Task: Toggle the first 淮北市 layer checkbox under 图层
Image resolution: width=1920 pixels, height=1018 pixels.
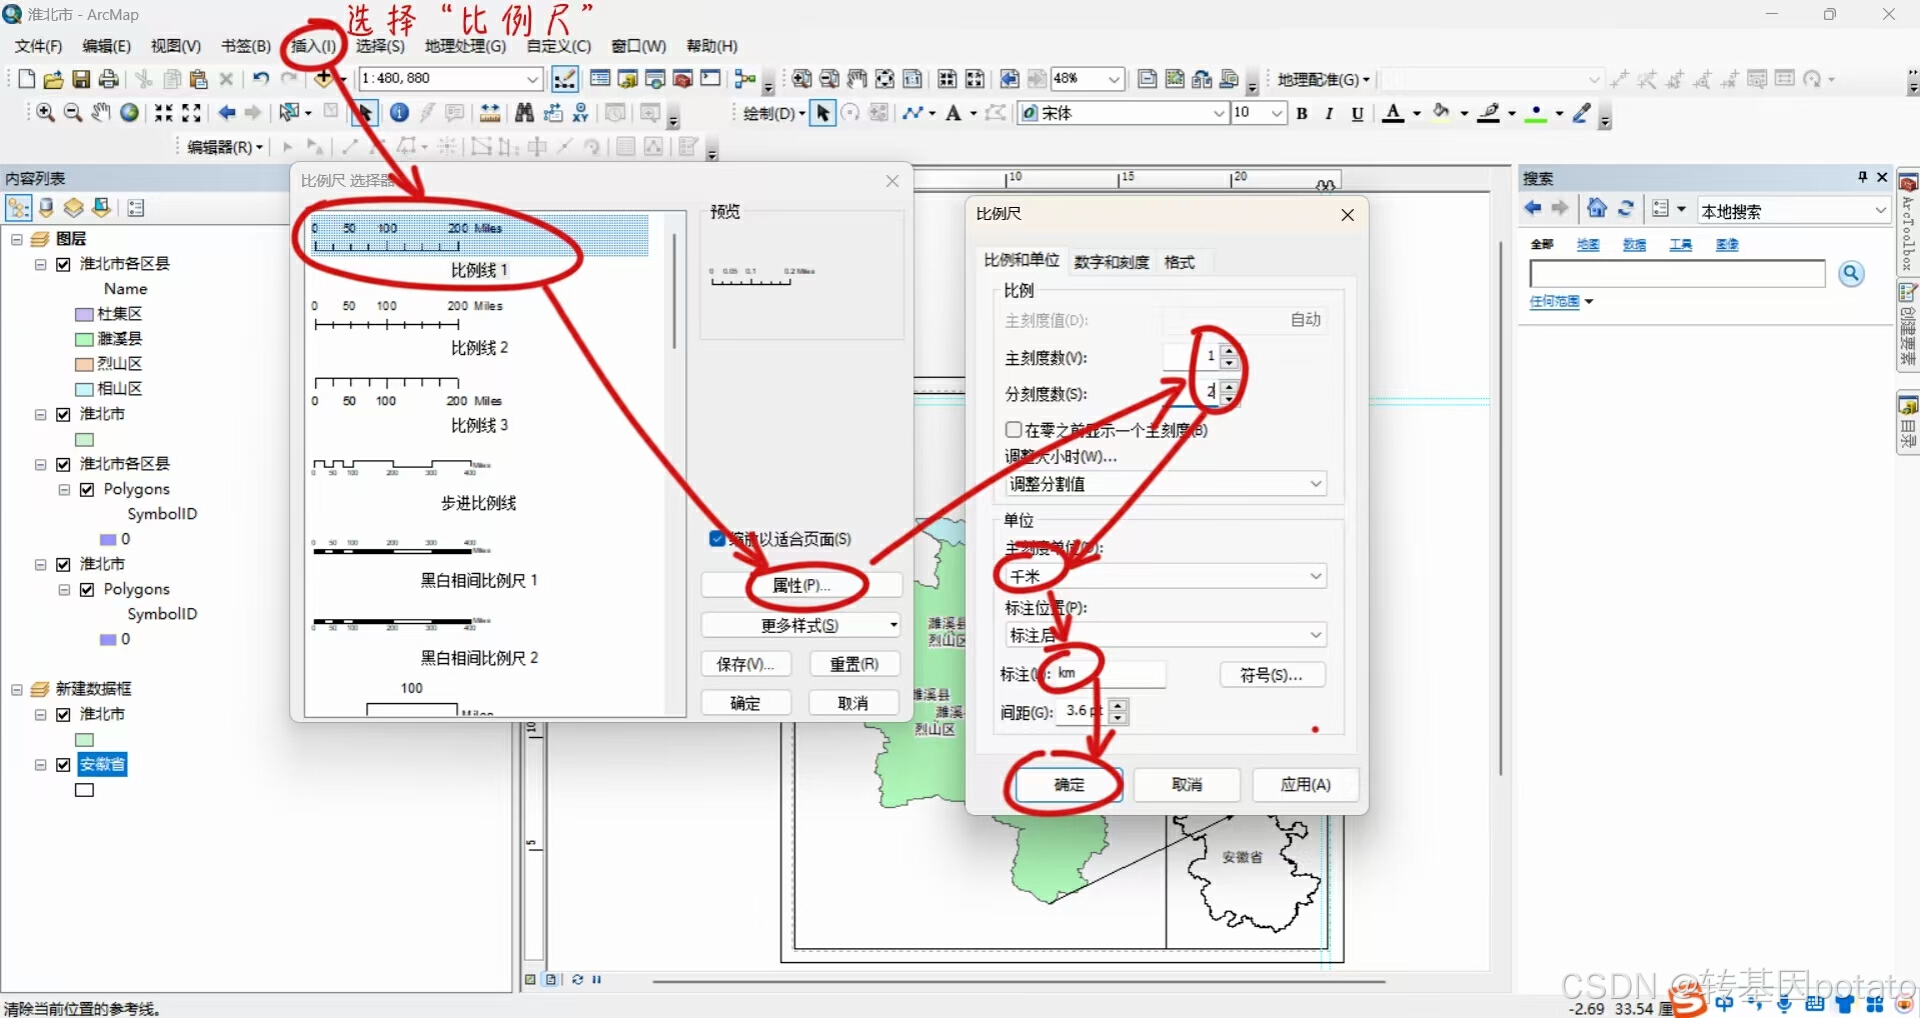Action: [64, 414]
